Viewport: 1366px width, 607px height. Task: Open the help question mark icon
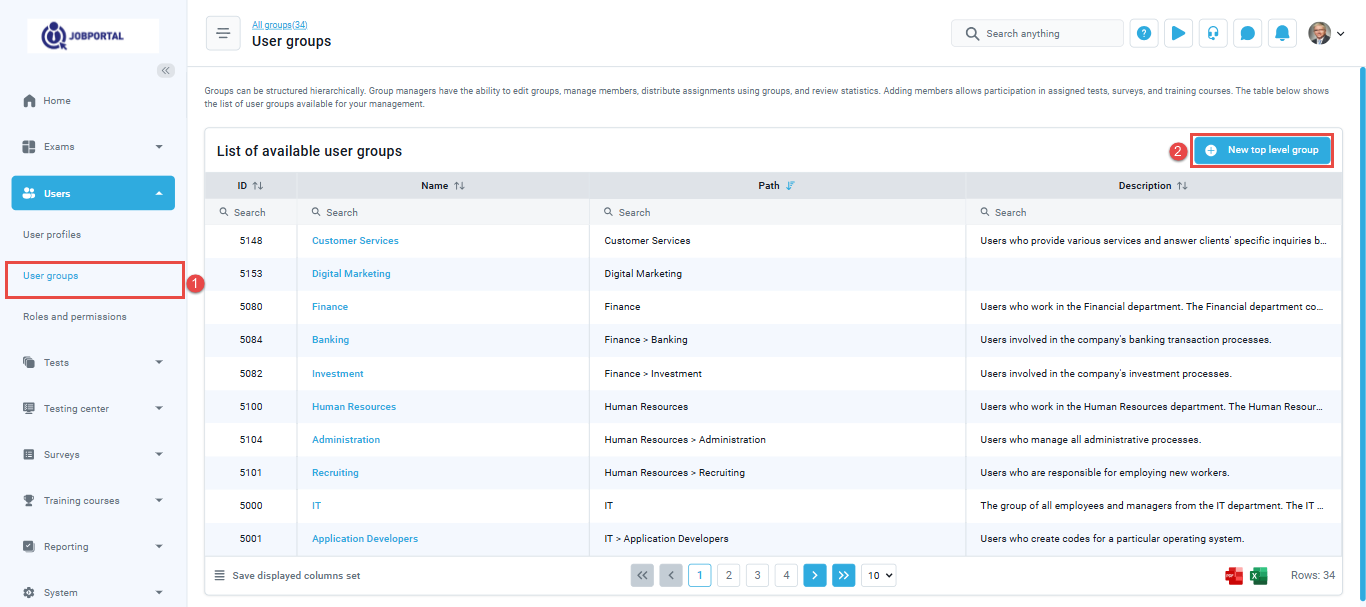pyautogui.click(x=1144, y=33)
